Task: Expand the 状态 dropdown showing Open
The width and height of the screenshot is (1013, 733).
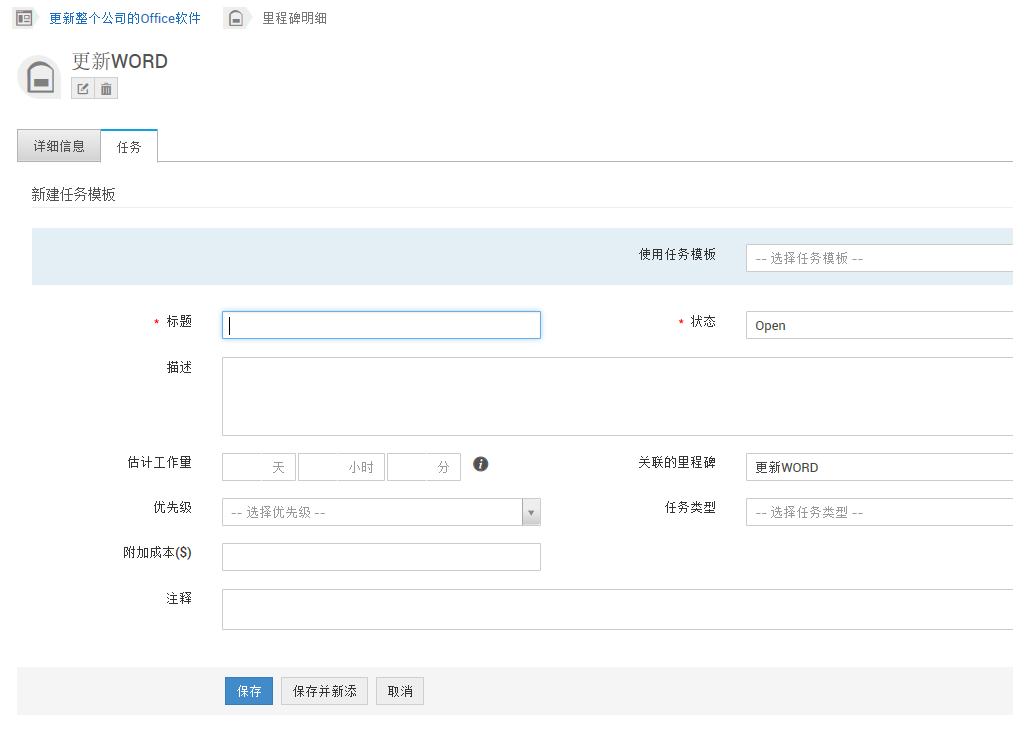Action: (878, 325)
